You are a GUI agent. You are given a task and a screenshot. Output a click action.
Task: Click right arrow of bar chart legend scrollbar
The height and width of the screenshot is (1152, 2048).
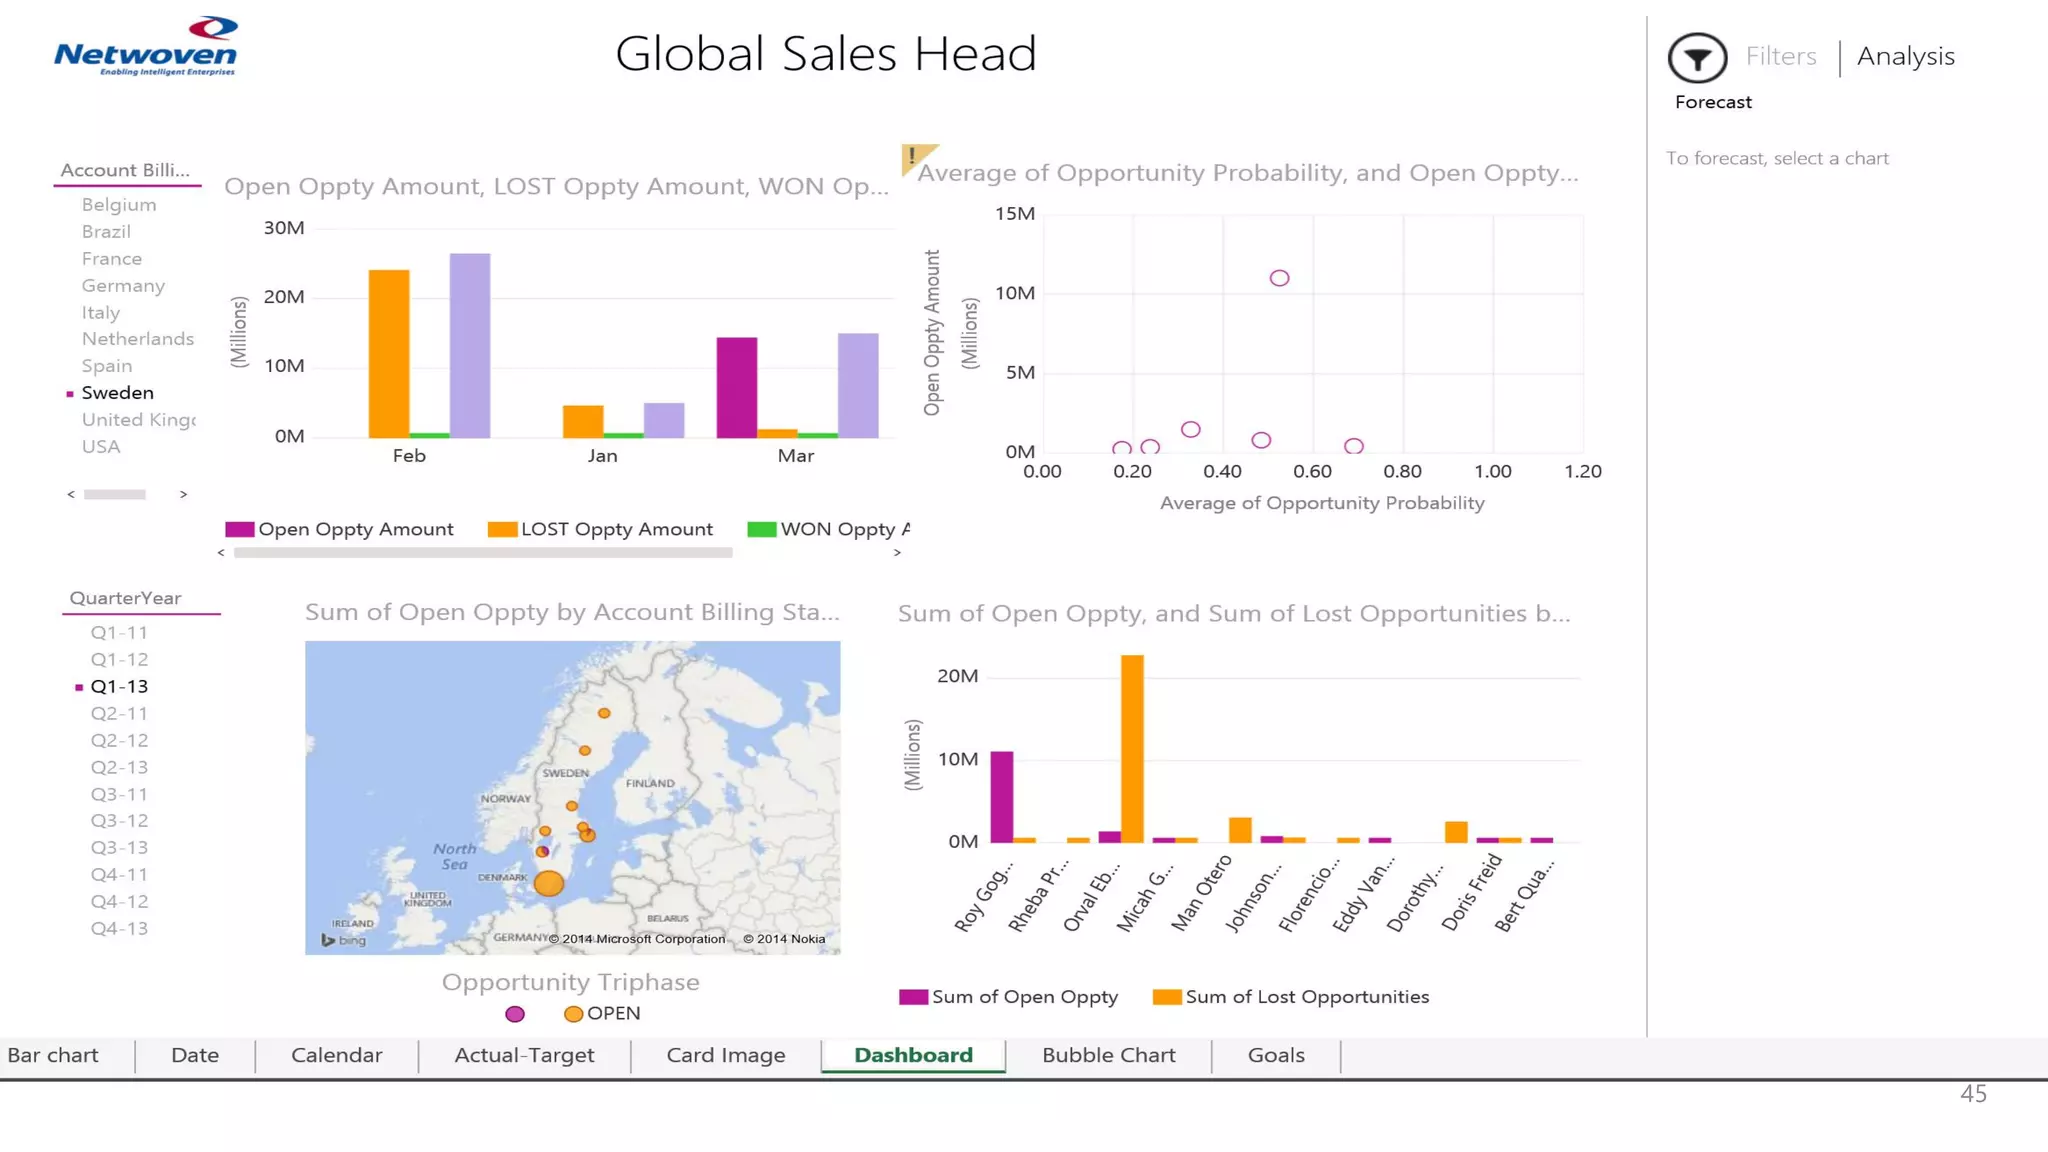tap(897, 553)
